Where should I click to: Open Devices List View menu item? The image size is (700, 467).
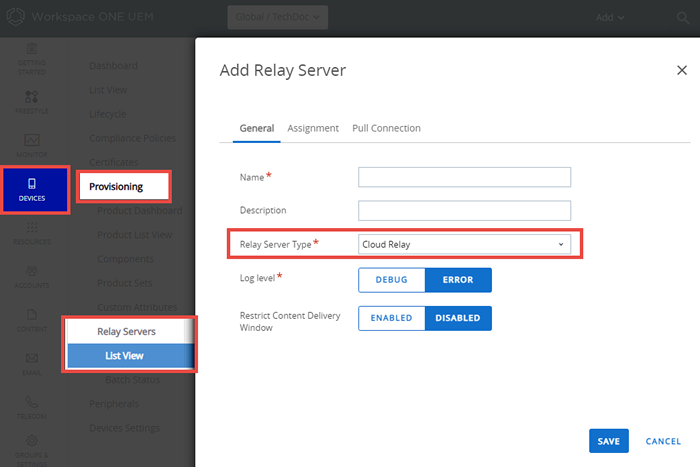tap(108, 90)
